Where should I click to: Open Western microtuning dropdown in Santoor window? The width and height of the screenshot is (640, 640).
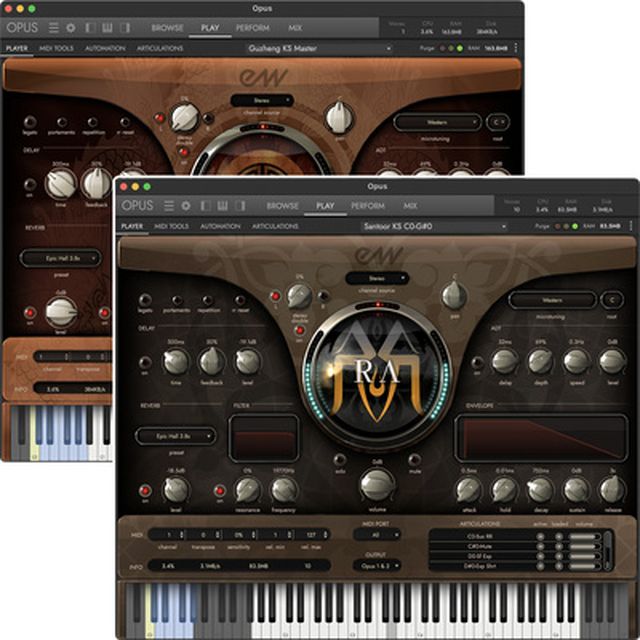552,300
